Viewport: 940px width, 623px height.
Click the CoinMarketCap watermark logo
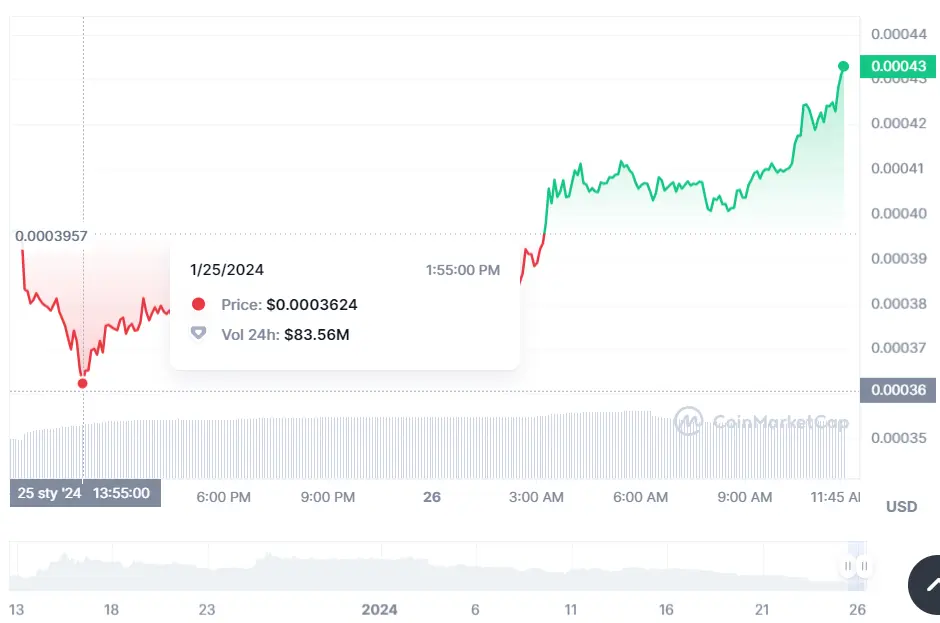[761, 421]
